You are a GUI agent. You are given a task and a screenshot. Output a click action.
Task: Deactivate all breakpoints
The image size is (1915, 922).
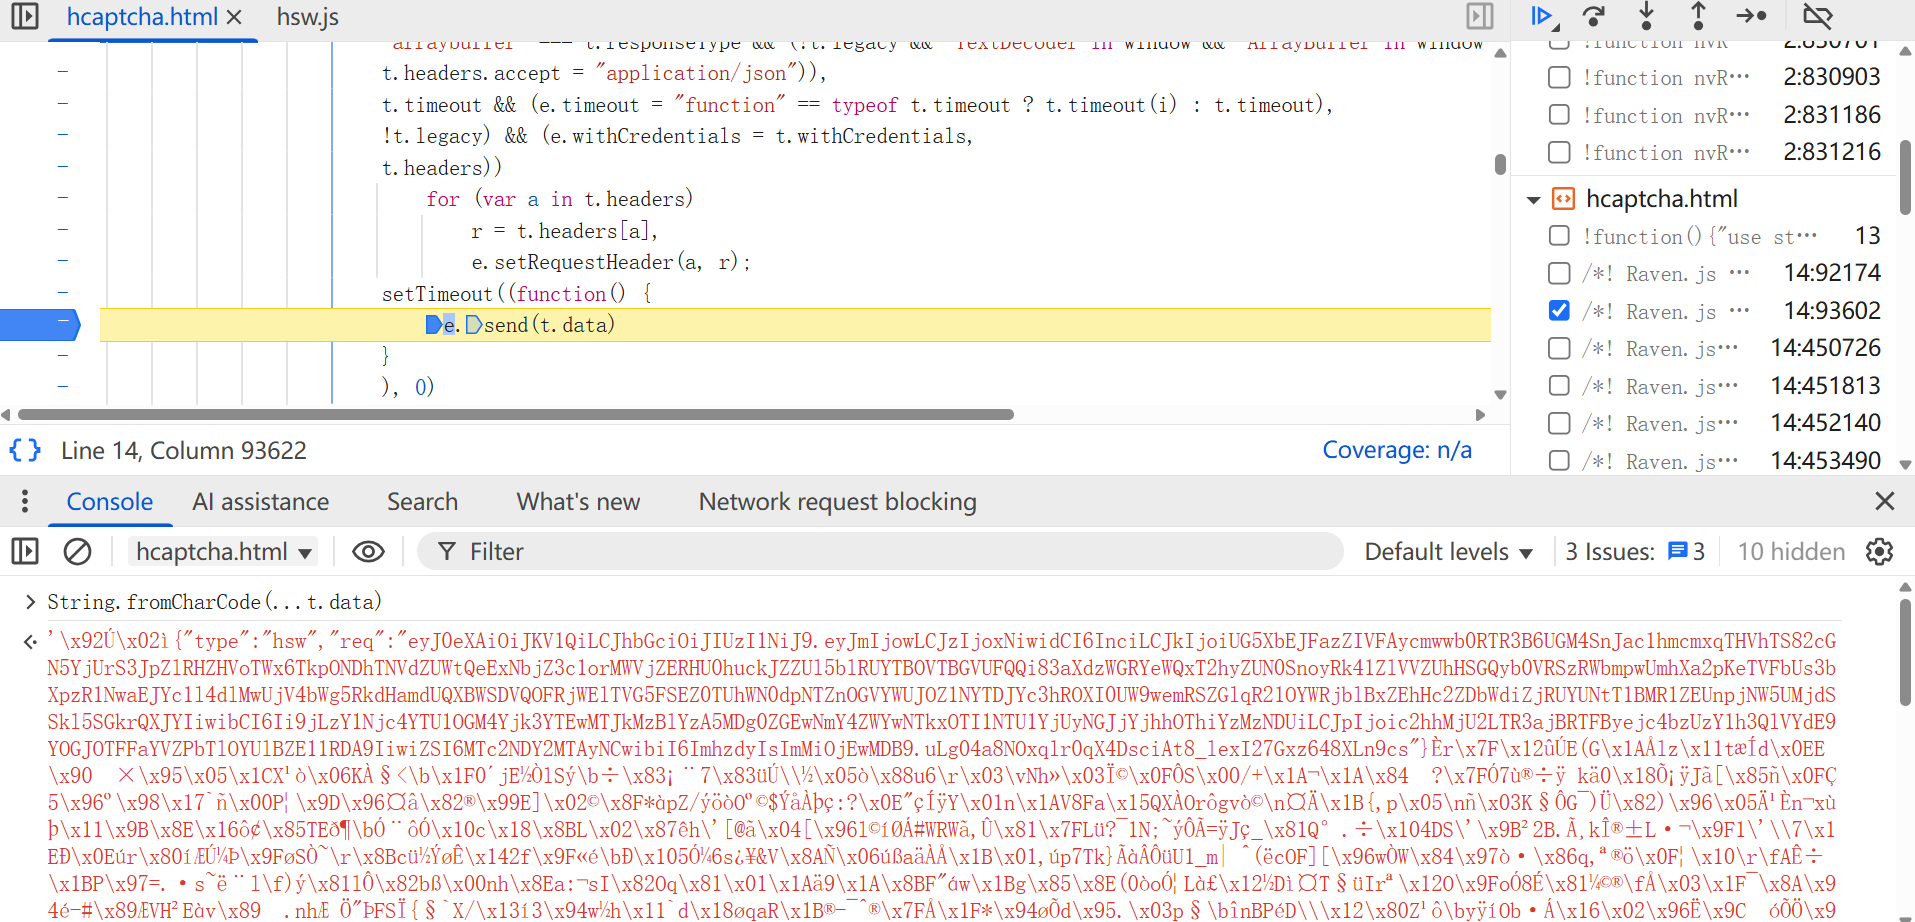point(1817,16)
